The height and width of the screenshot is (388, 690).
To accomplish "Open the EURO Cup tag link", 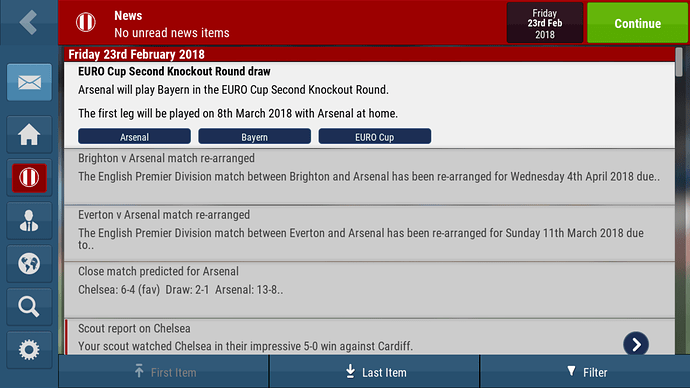I will point(374,136).
